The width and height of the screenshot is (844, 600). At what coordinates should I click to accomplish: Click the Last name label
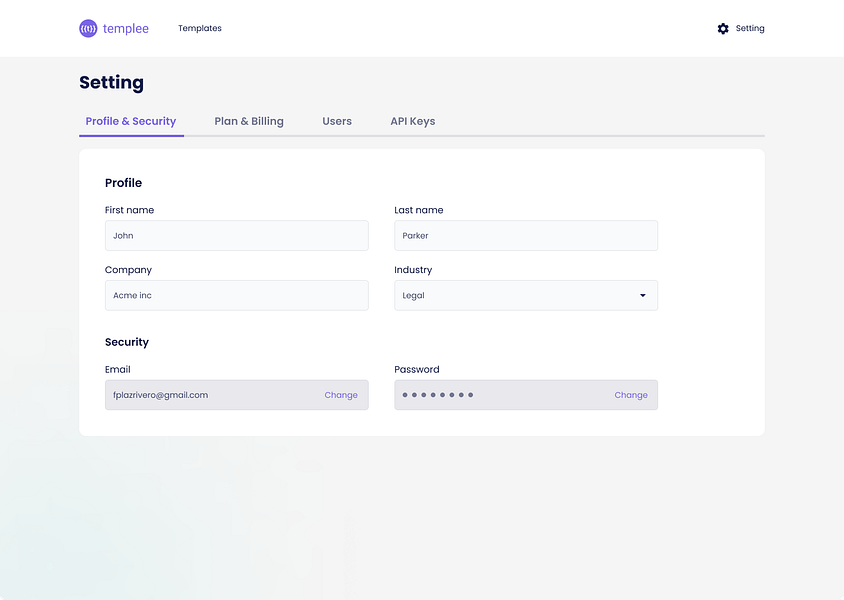(419, 210)
